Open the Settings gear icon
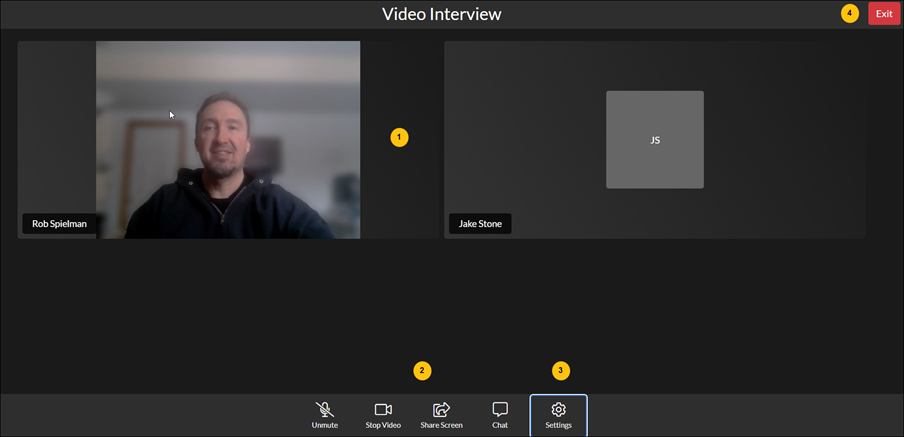 (558, 409)
